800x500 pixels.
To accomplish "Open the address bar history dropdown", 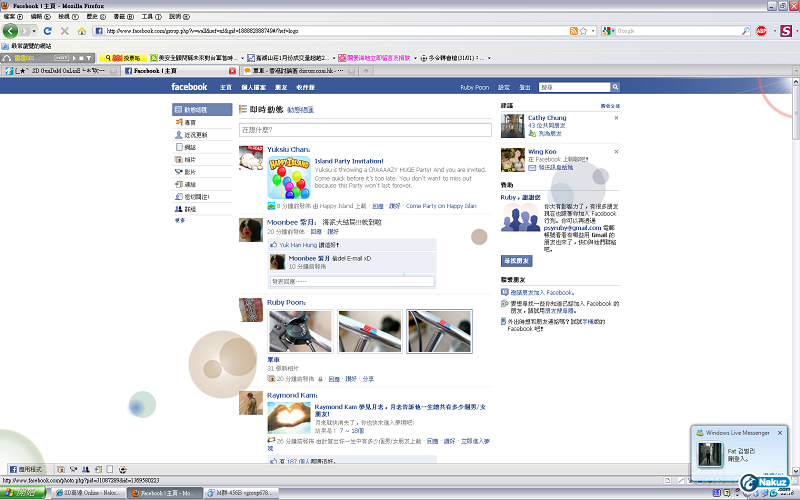I will 593,31.
